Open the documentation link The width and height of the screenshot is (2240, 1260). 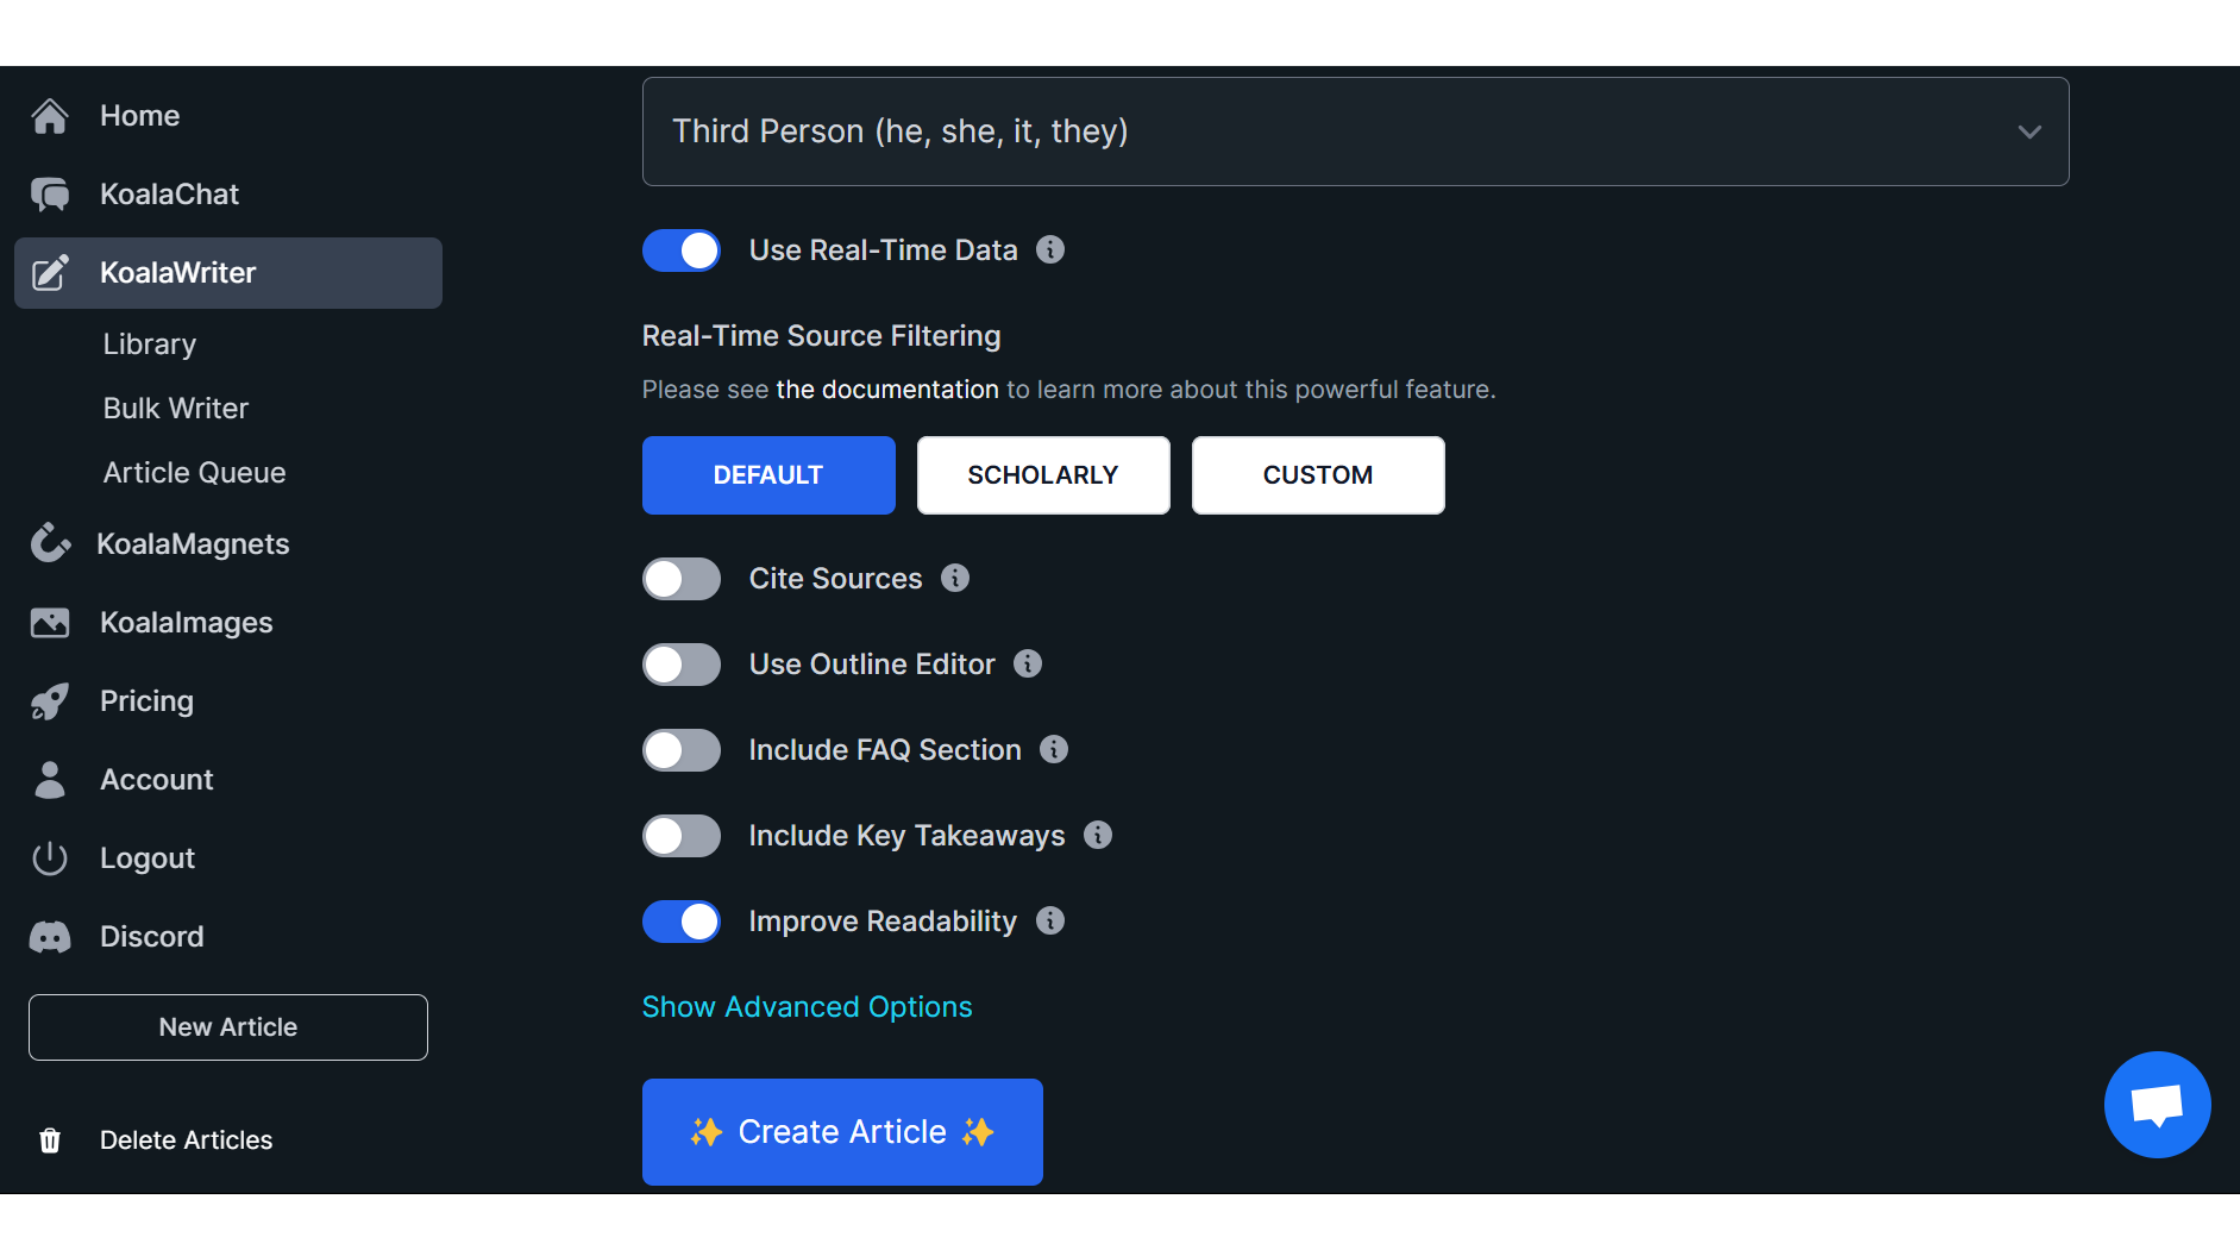pyautogui.click(x=887, y=389)
